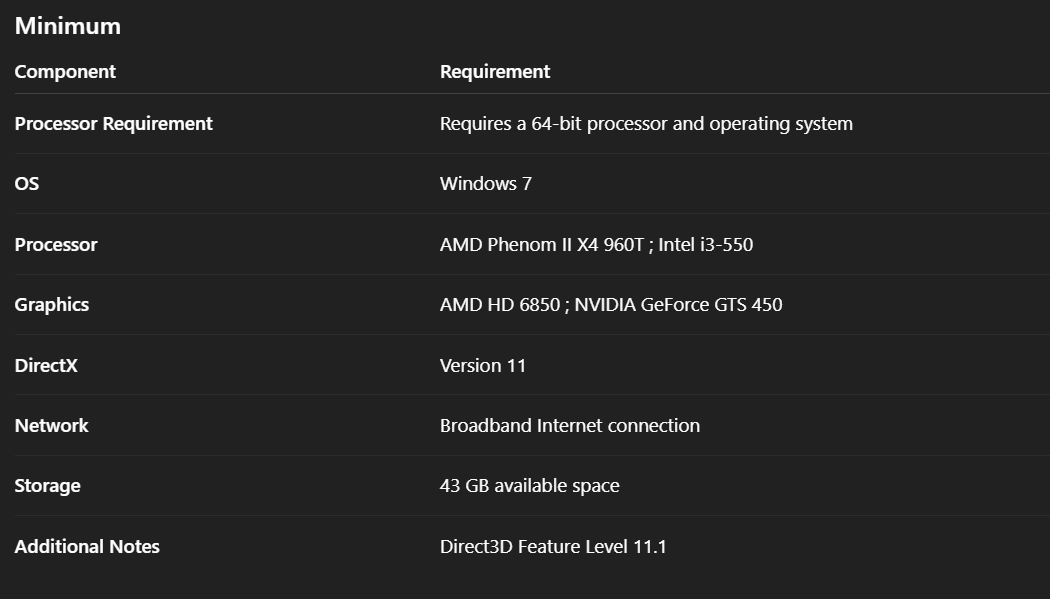Select the Network row label

tap(51, 426)
